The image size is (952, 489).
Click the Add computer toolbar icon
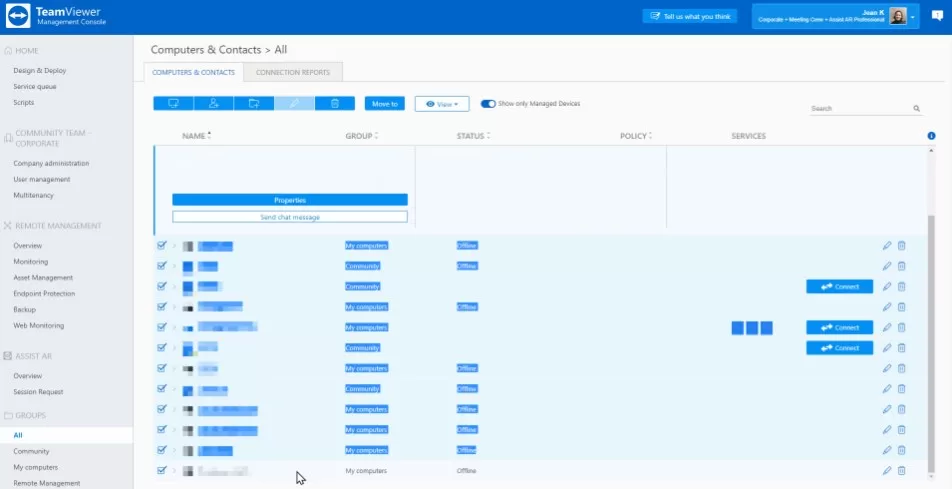point(173,103)
